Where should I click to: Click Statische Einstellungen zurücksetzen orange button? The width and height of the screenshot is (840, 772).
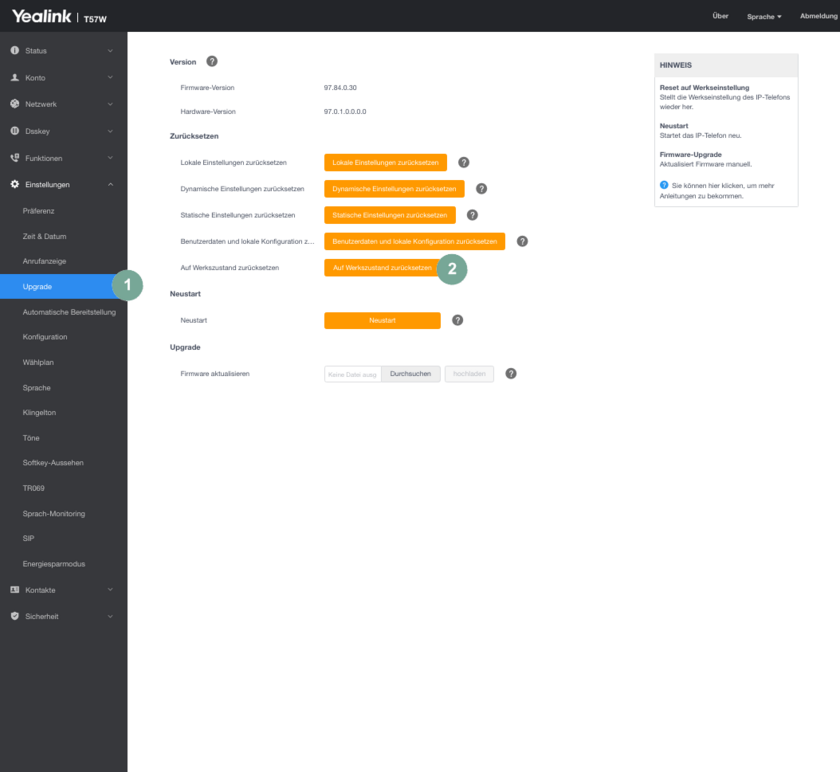(390, 215)
